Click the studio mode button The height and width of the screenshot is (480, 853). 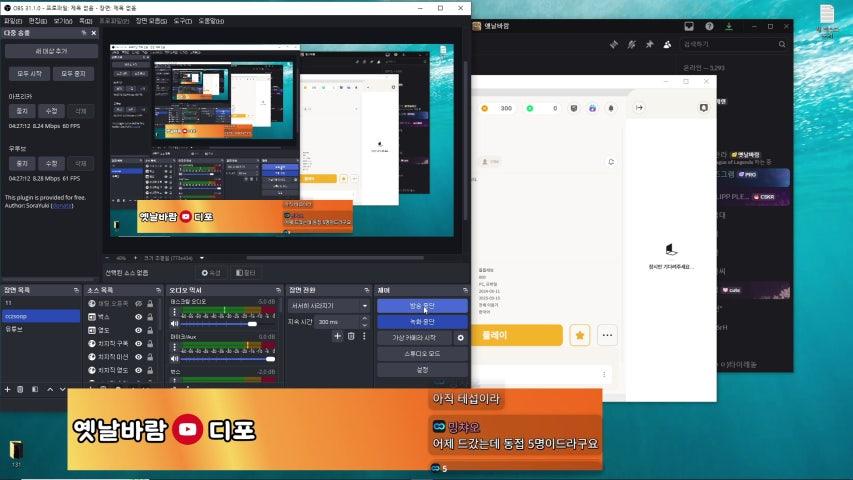click(x=422, y=354)
